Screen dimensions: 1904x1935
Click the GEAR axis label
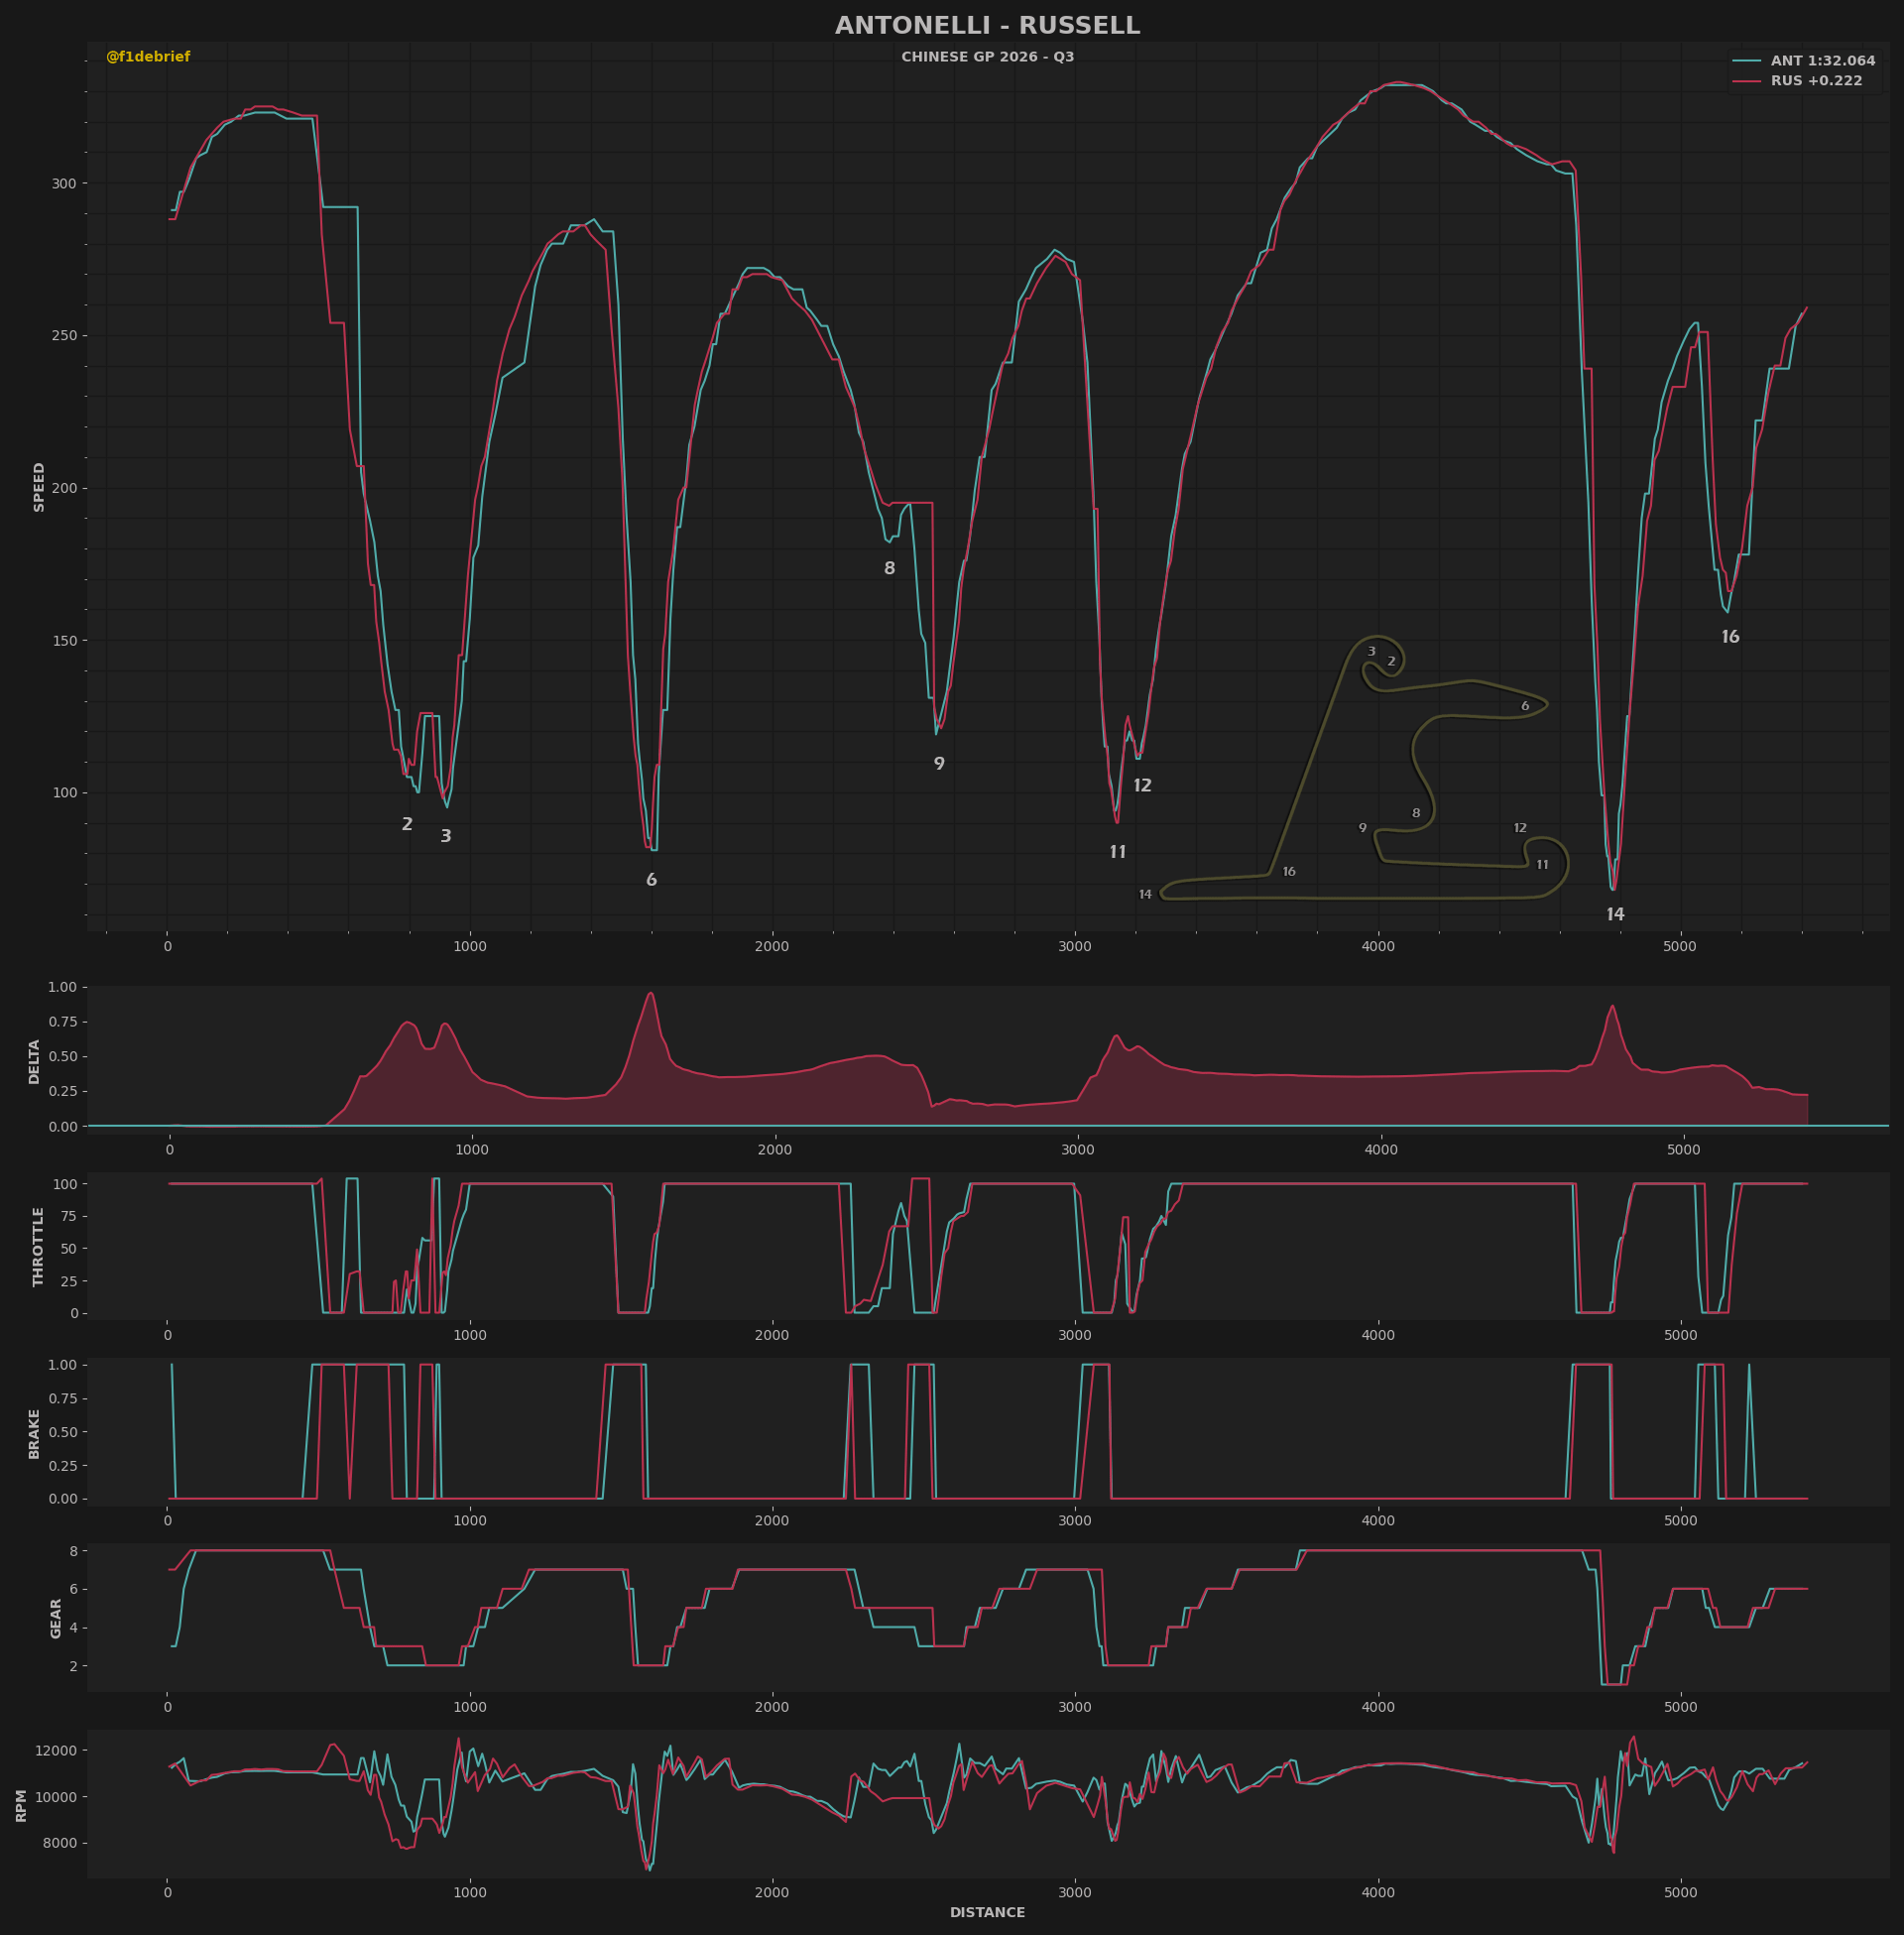pyautogui.click(x=57, y=1618)
